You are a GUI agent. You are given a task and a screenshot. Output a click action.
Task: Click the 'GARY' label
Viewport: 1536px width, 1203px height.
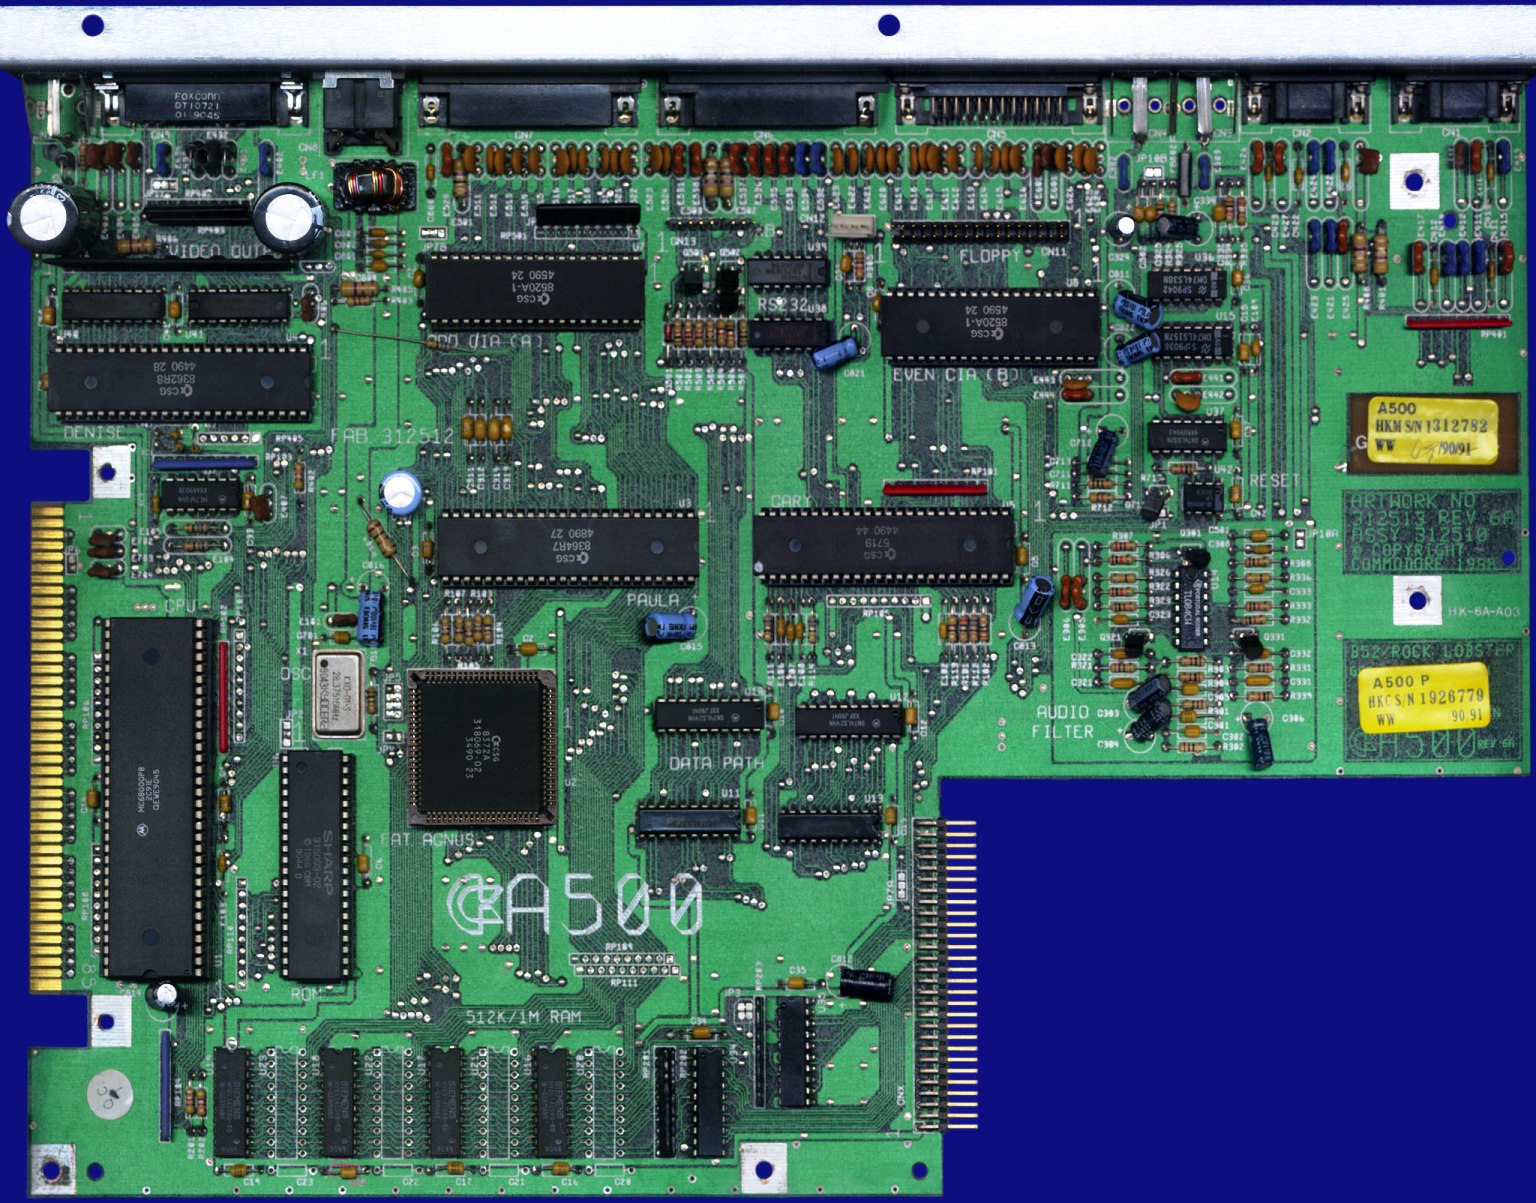791,501
